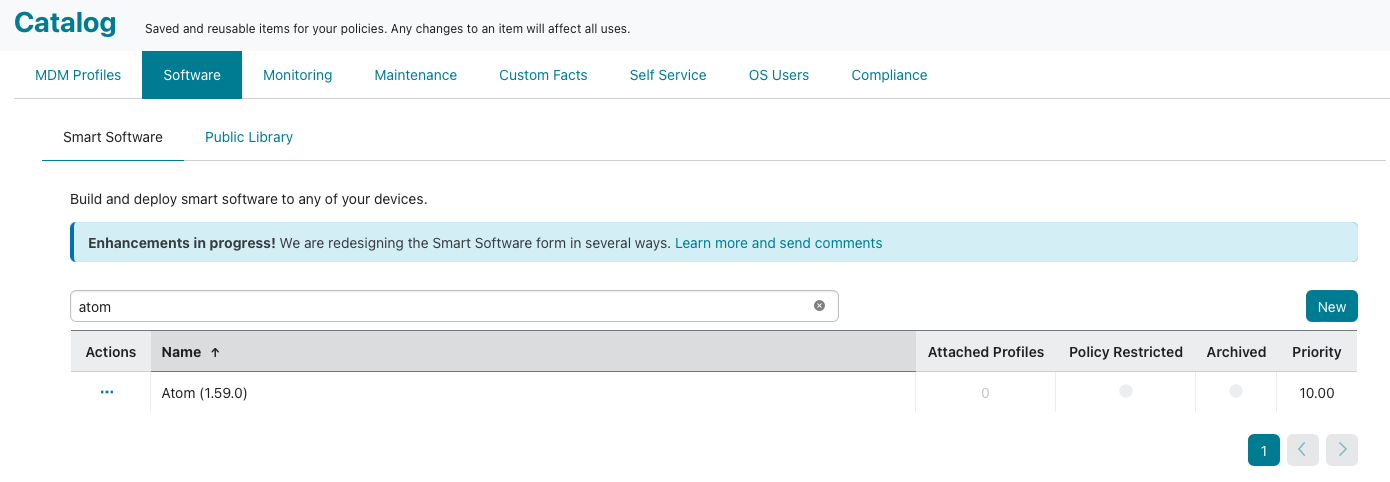The height and width of the screenshot is (482, 1390).
Task: Select page 1 in pagination
Action: tap(1264, 450)
